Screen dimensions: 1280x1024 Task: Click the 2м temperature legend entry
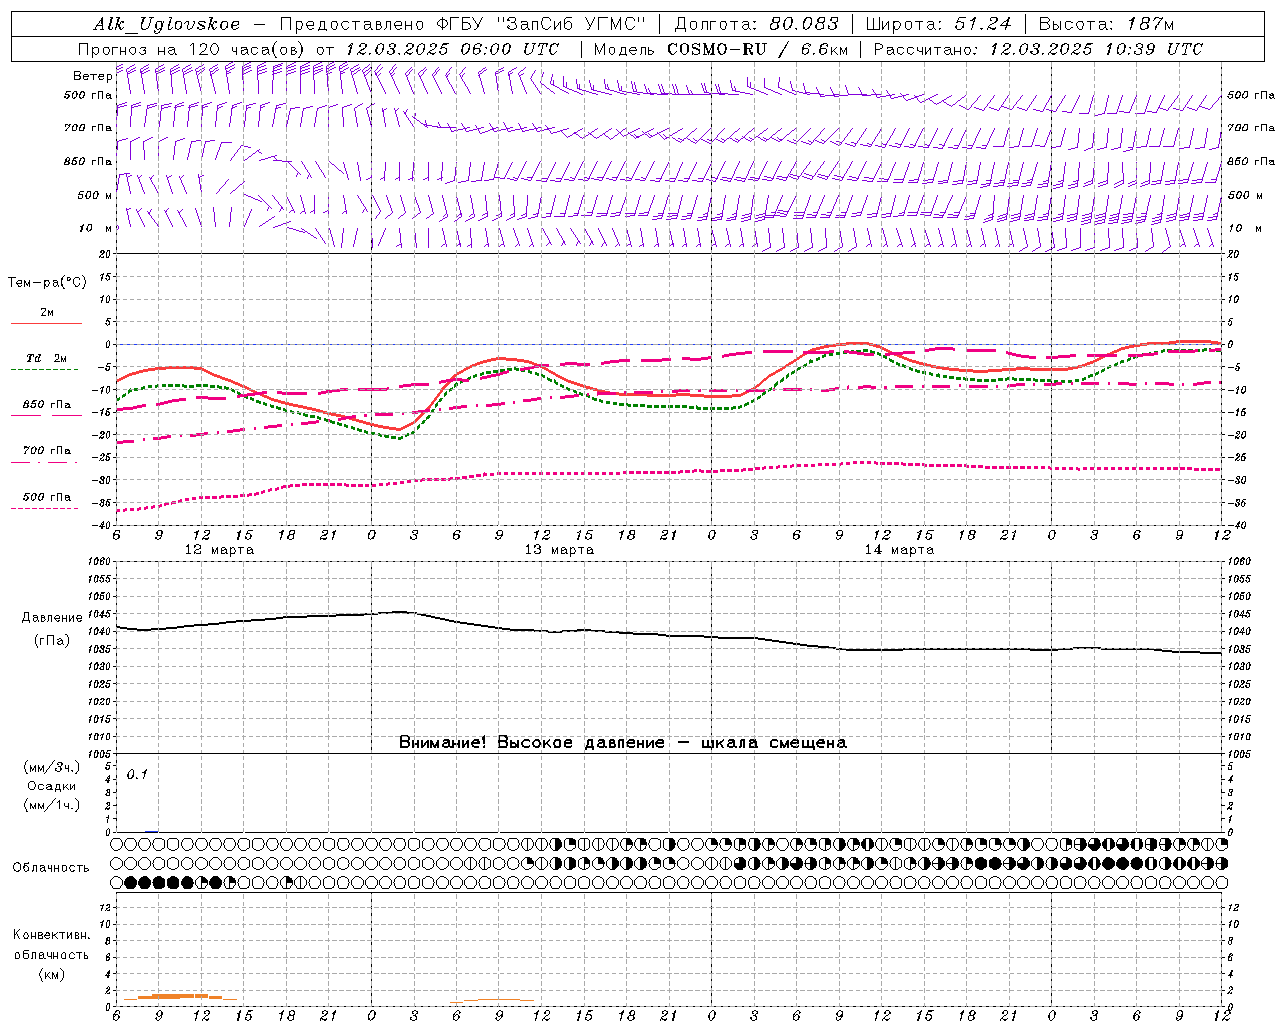pyautogui.click(x=47, y=313)
